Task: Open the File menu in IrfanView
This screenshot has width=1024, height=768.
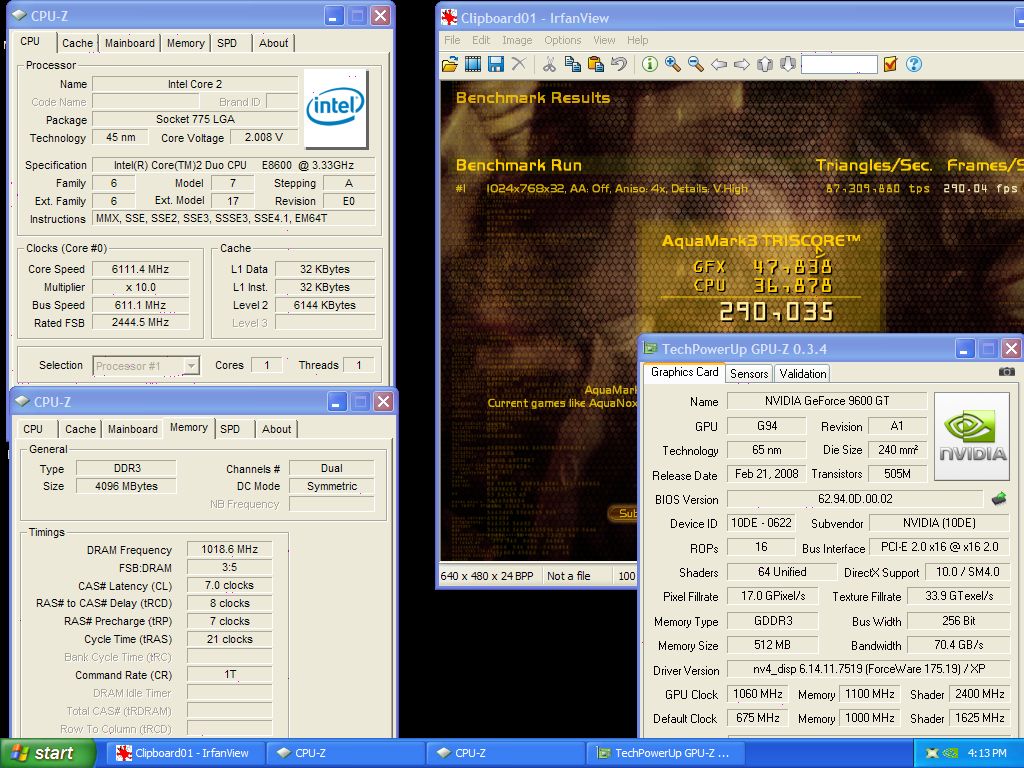Action: tap(452, 40)
